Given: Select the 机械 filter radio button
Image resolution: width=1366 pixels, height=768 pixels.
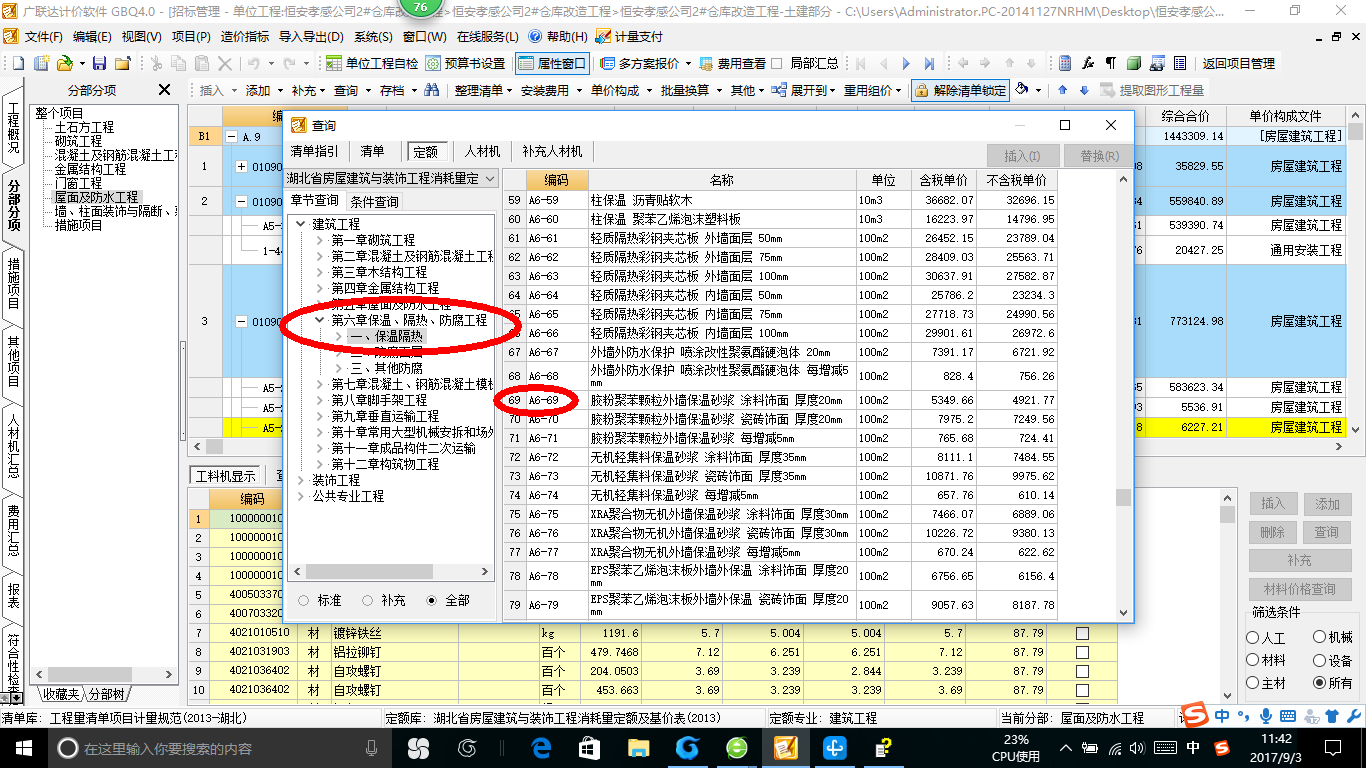Looking at the screenshot, I should click(x=1320, y=638).
